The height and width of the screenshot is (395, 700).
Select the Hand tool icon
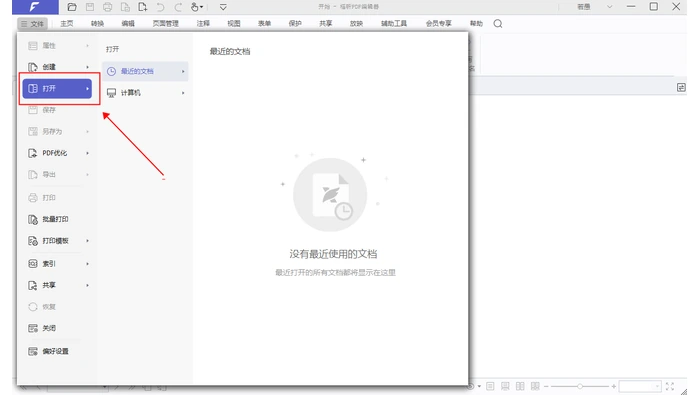coord(195,7)
